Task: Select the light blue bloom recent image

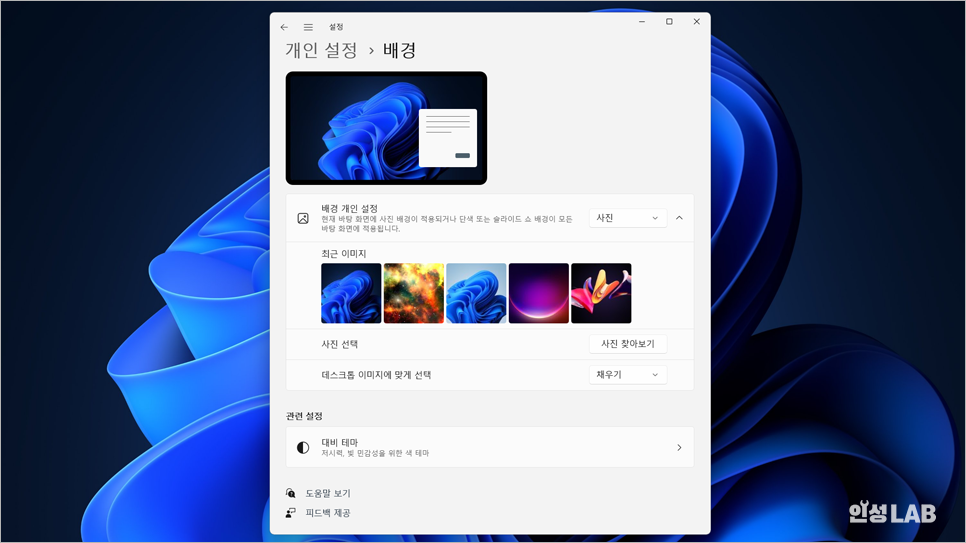Action: pyautogui.click(x=476, y=293)
